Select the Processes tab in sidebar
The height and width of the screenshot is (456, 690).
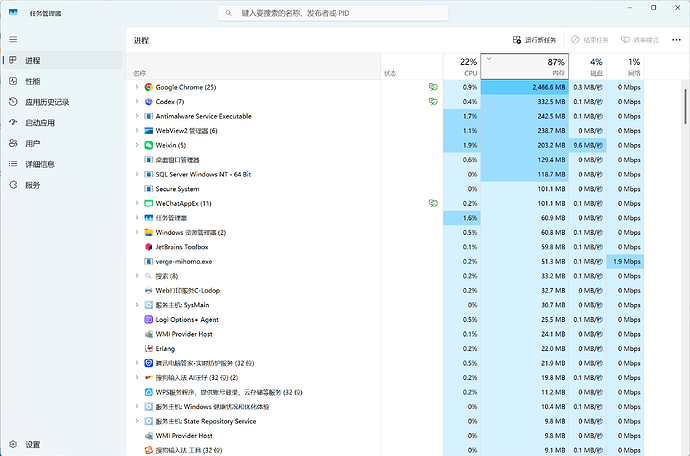point(62,60)
